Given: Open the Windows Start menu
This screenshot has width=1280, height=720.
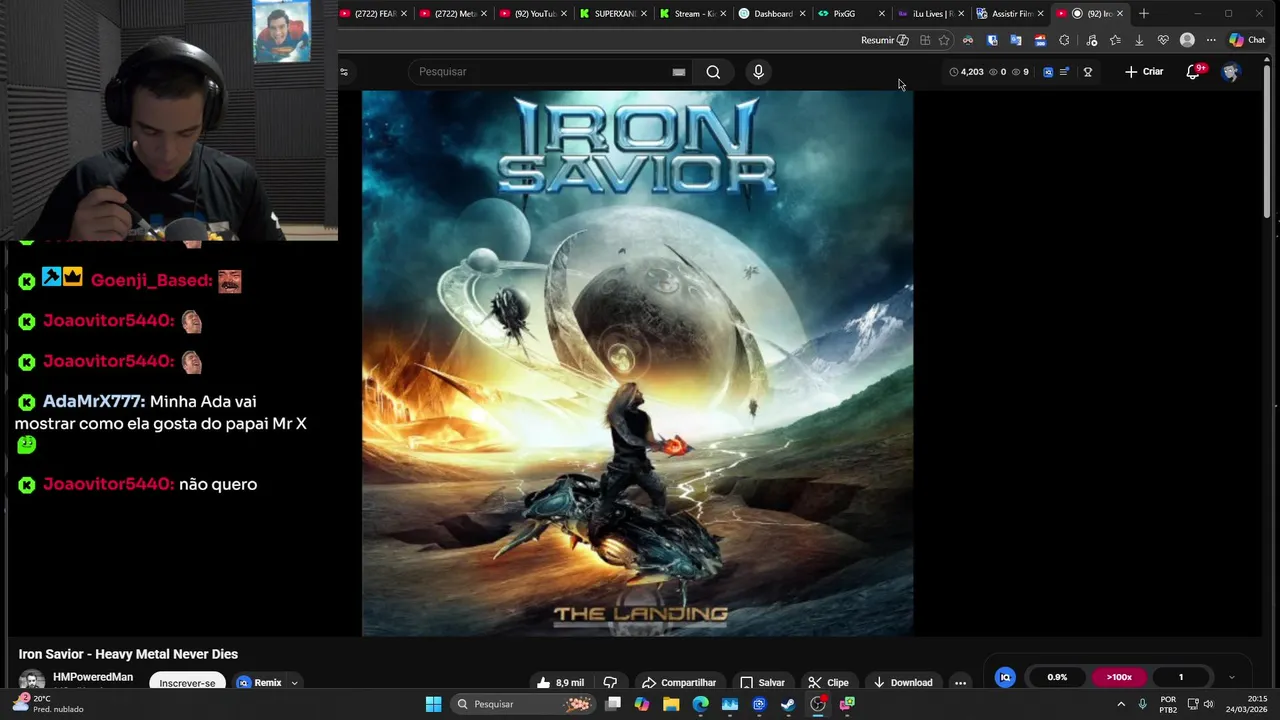Looking at the screenshot, I should (x=433, y=704).
